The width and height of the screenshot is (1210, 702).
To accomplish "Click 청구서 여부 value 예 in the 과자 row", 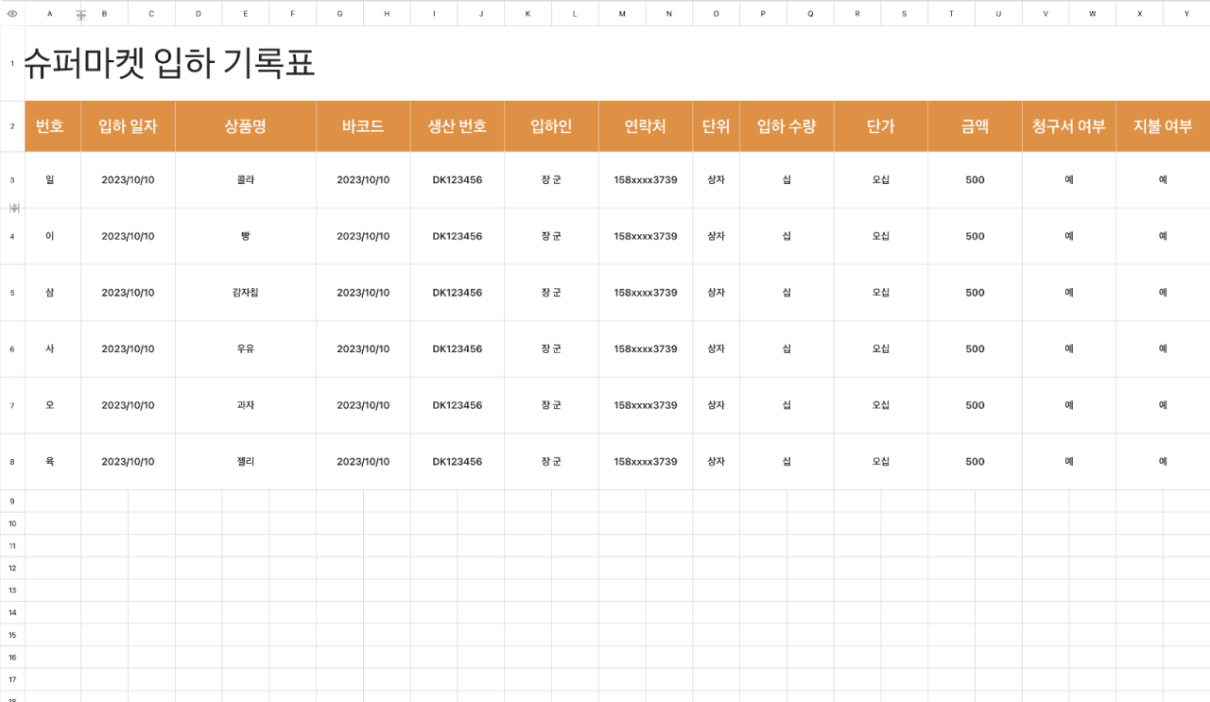I will [x=1069, y=405].
